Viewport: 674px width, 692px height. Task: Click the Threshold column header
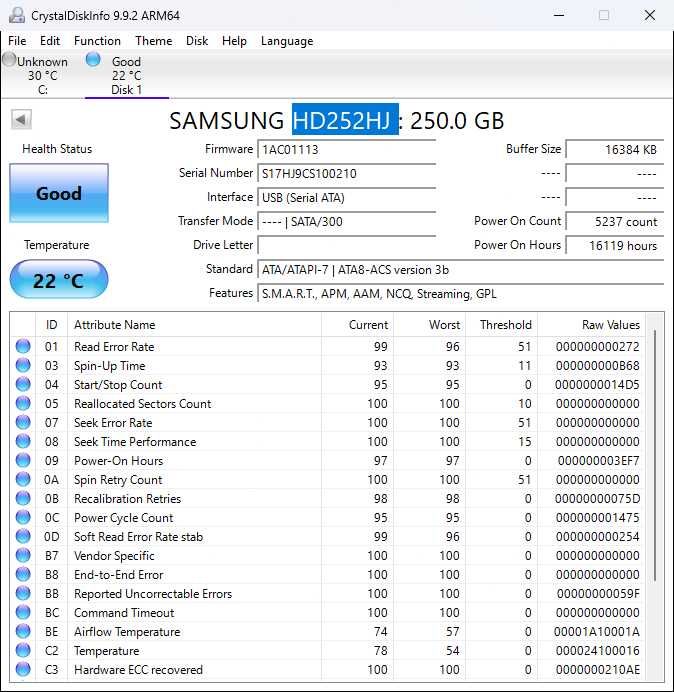(501, 325)
